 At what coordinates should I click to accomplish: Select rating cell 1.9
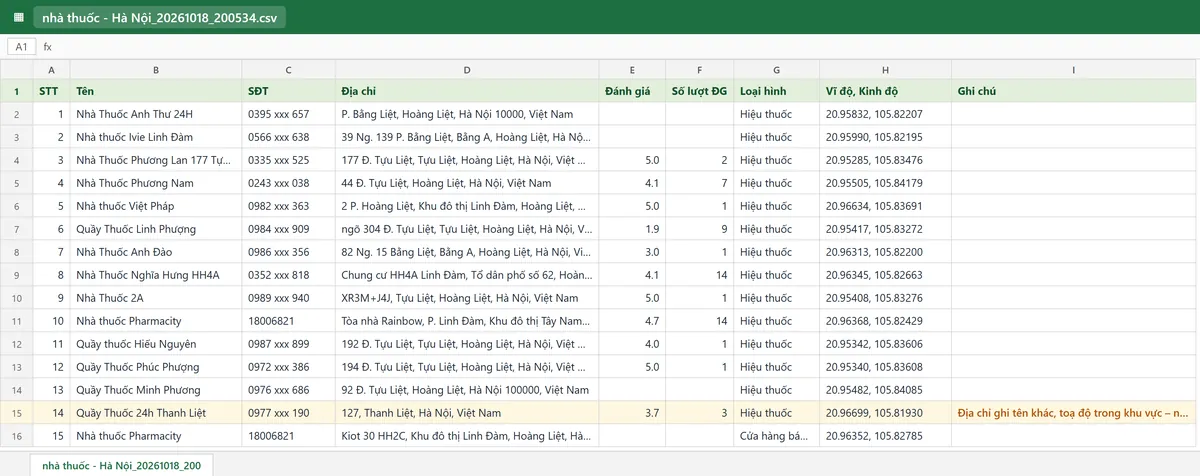point(632,229)
